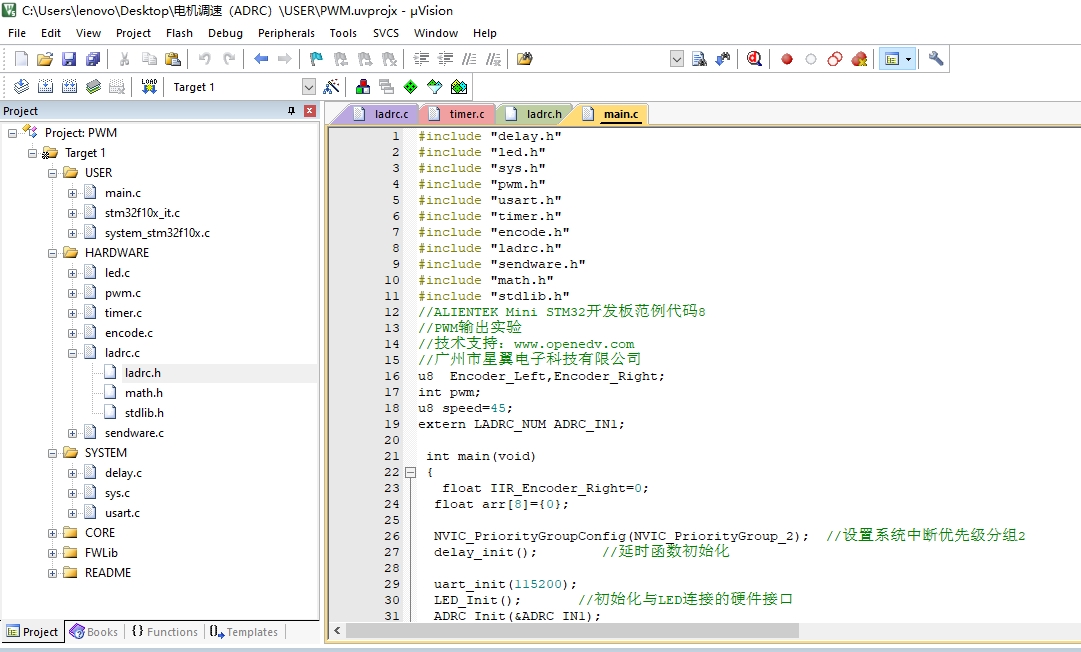This screenshot has height=652, width=1081.
Task: Collapse the SYSTEM folder
Action: coord(52,453)
